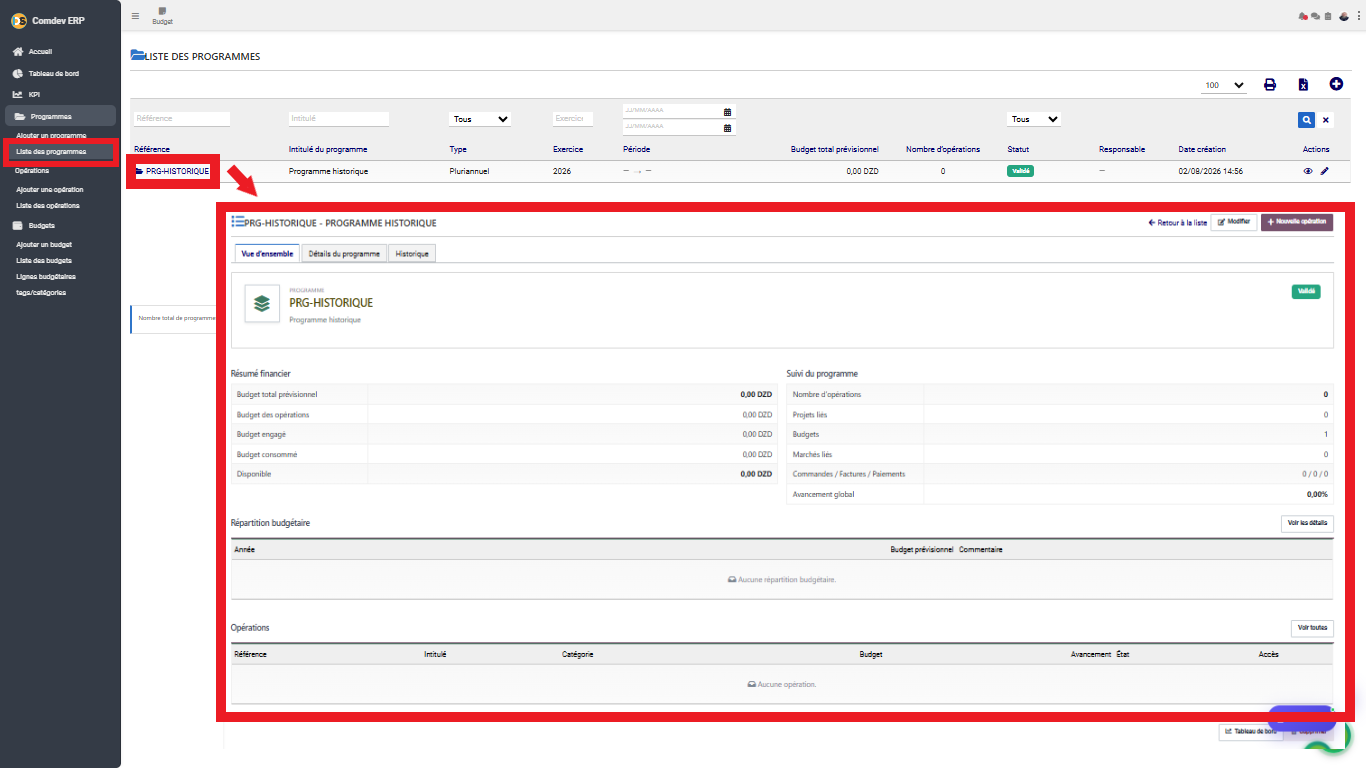Open Ajouter une opération in sidebar
Screen dimensions: 1366x768
coord(50,189)
